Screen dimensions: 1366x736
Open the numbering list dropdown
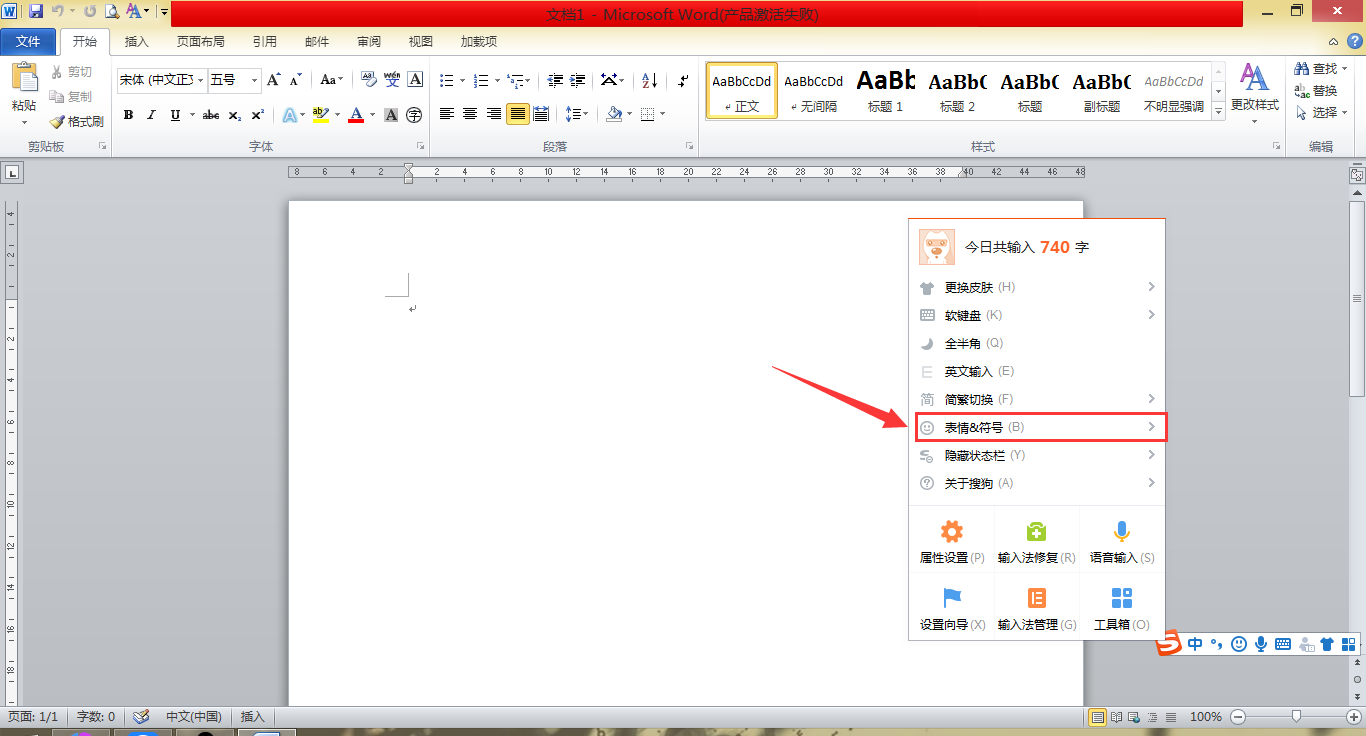(496, 80)
